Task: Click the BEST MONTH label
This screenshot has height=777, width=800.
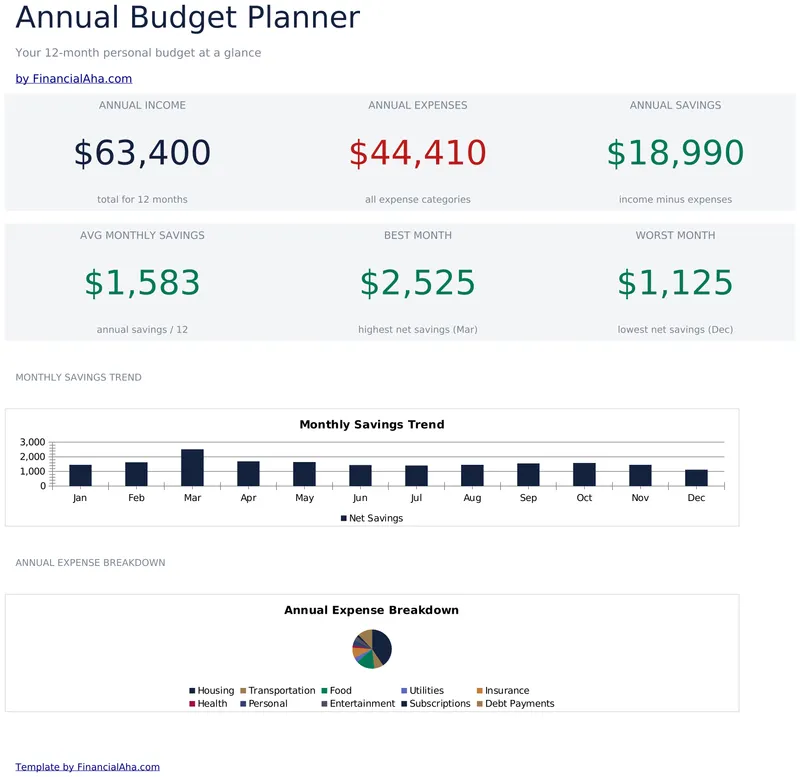Action: tap(418, 235)
